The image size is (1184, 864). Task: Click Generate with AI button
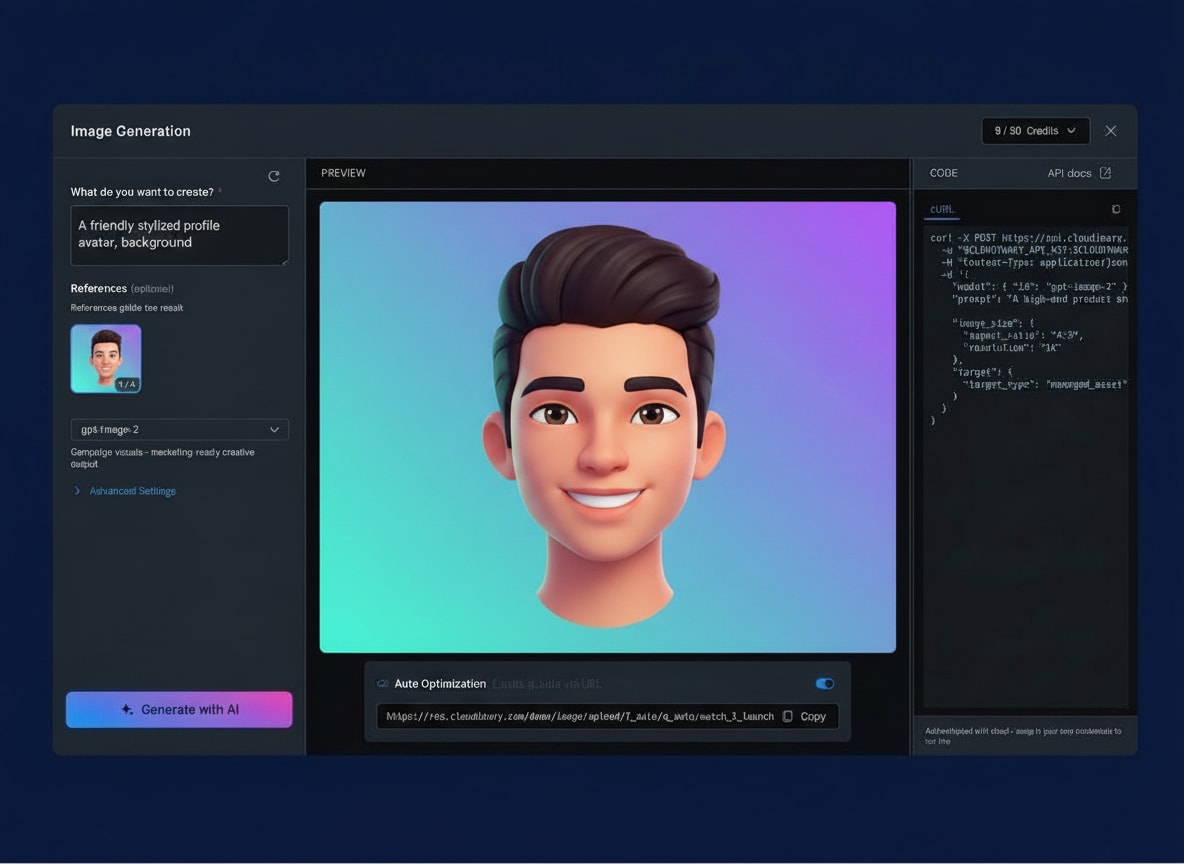click(179, 709)
